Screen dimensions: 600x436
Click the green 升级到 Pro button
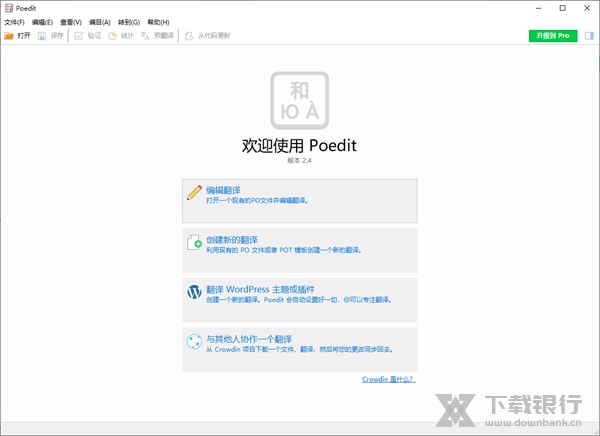[553, 35]
